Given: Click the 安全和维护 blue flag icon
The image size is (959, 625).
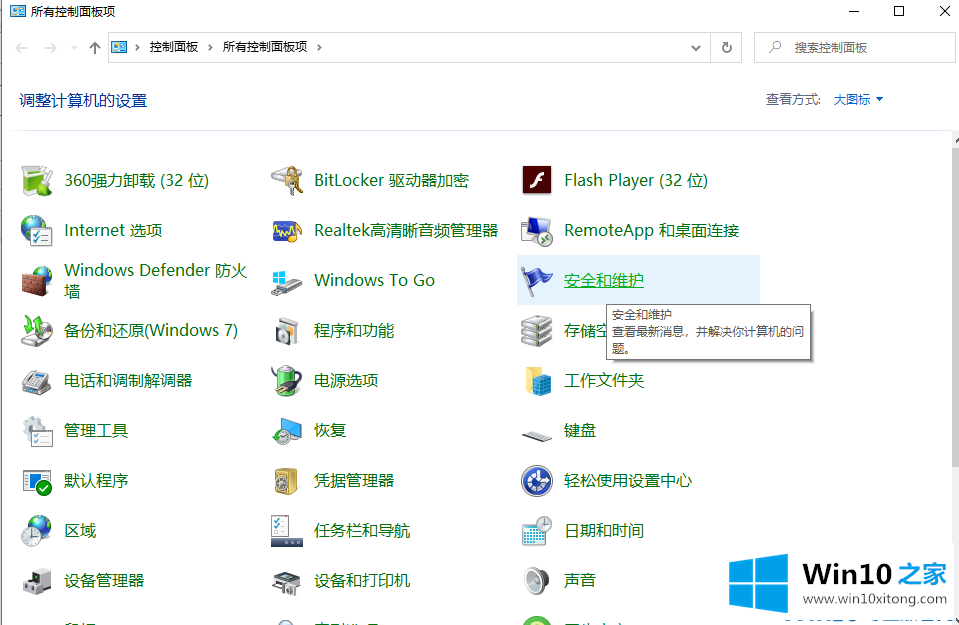Looking at the screenshot, I should tap(537, 281).
